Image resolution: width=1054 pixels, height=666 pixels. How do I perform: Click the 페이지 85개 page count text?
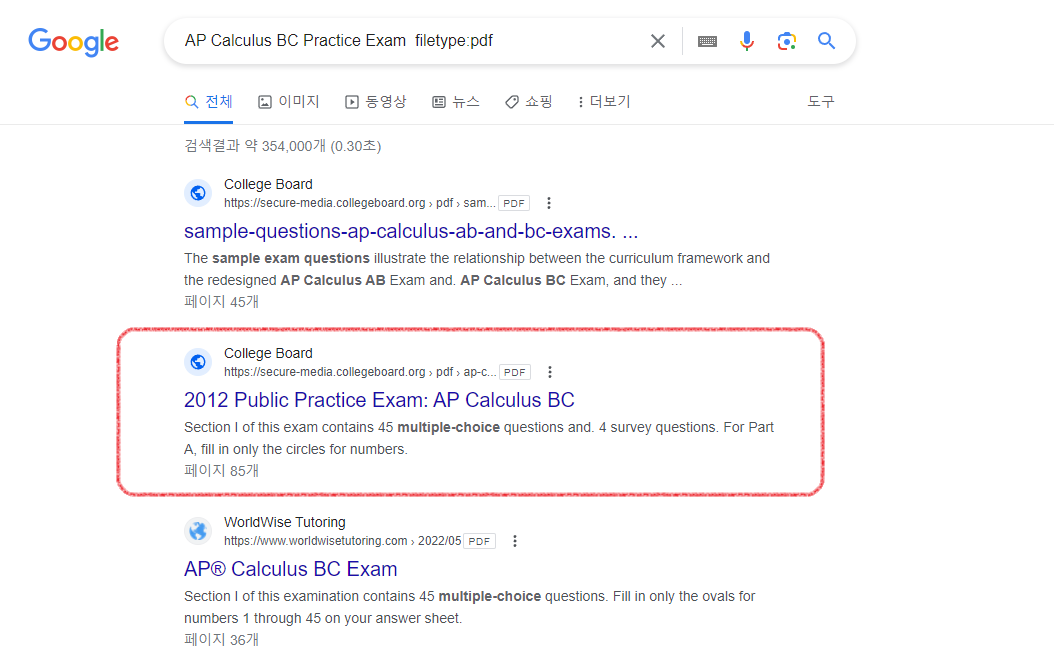click(221, 470)
